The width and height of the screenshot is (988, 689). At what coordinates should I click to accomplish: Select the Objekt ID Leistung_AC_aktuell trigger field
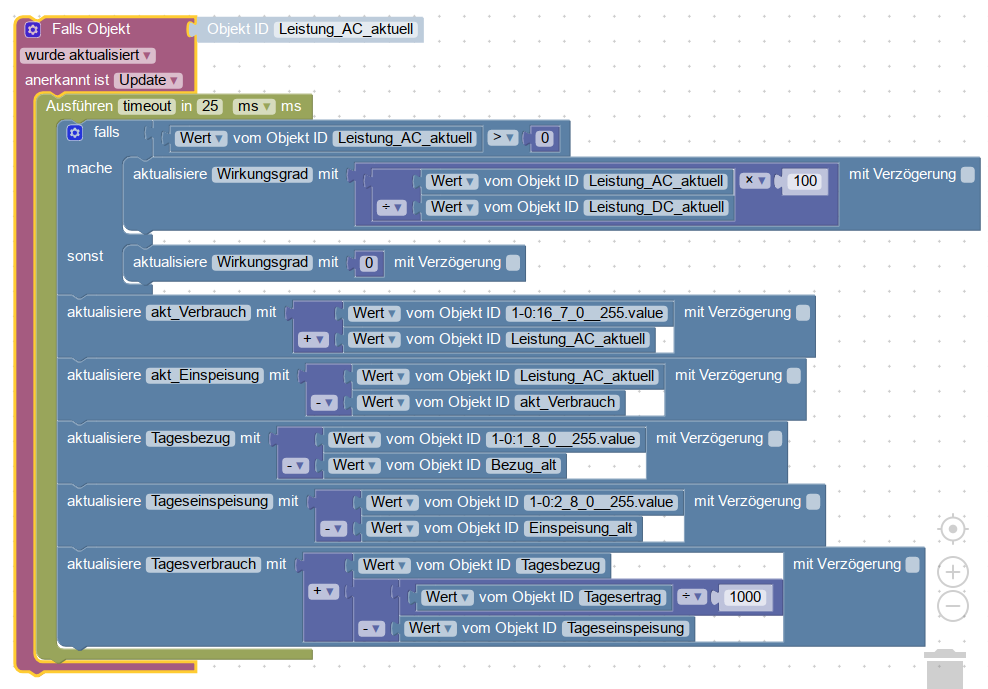(x=345, y=30)
